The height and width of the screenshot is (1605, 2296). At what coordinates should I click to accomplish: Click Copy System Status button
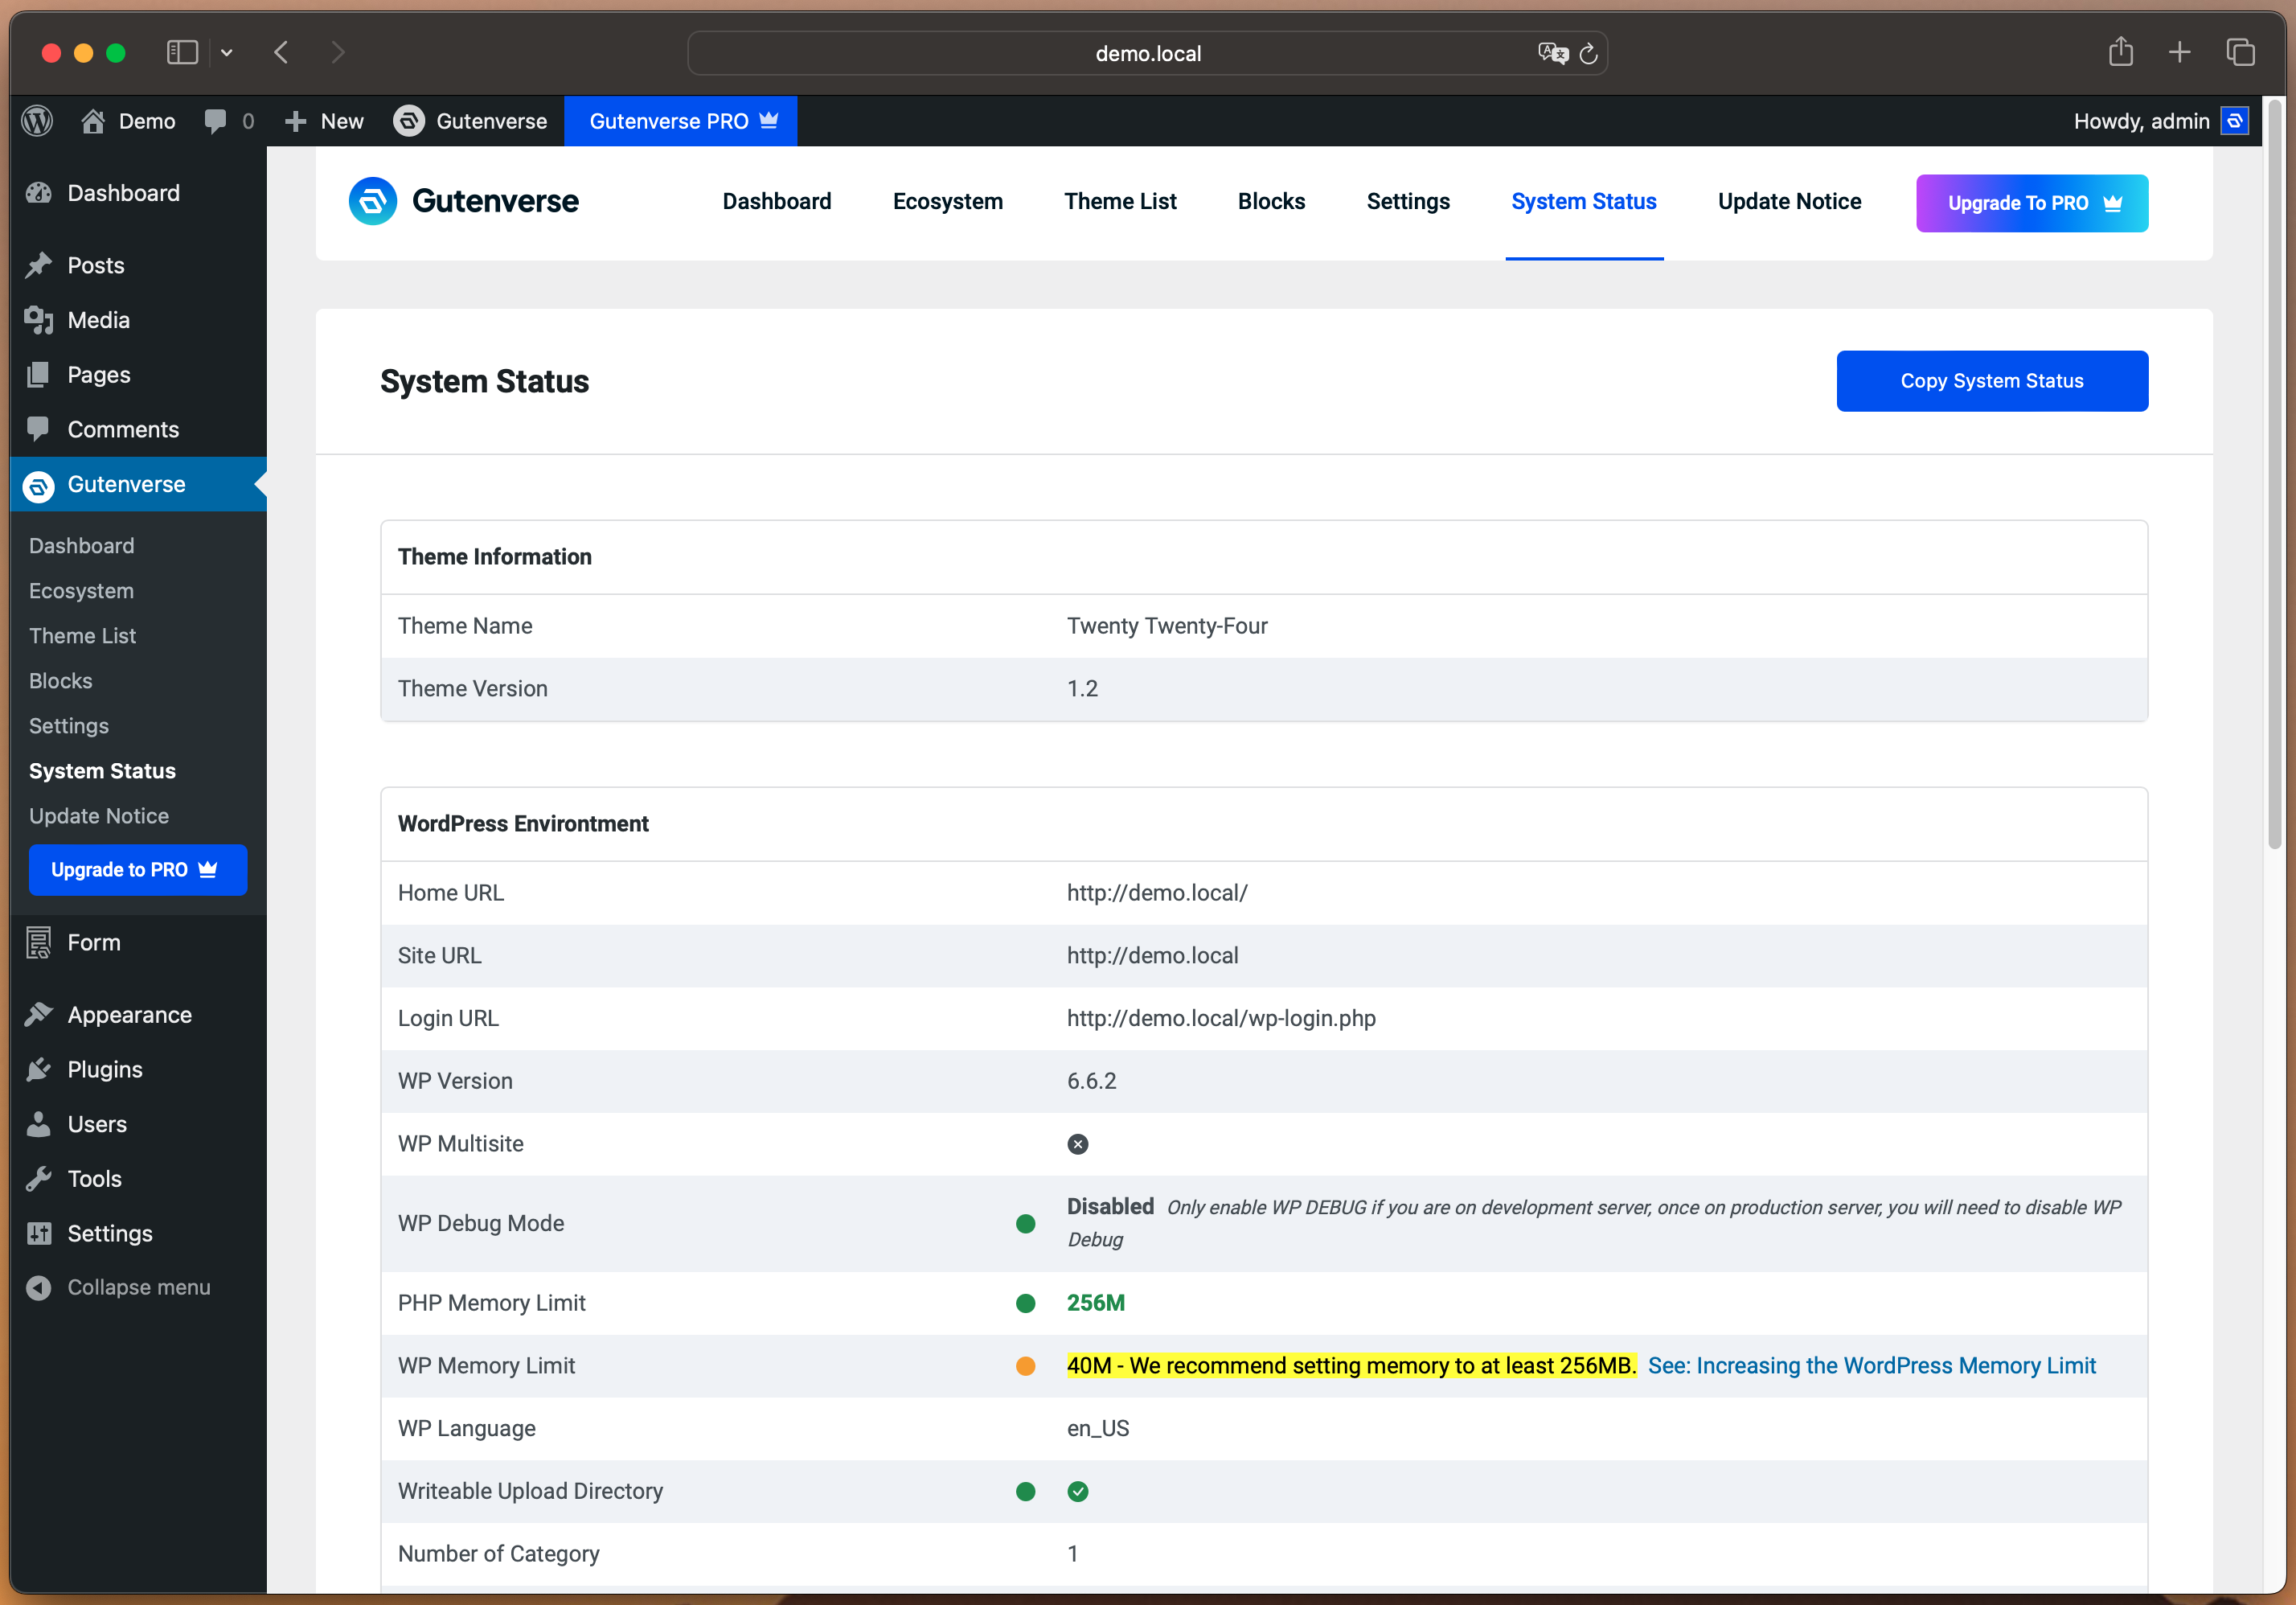coord(1991,381)
